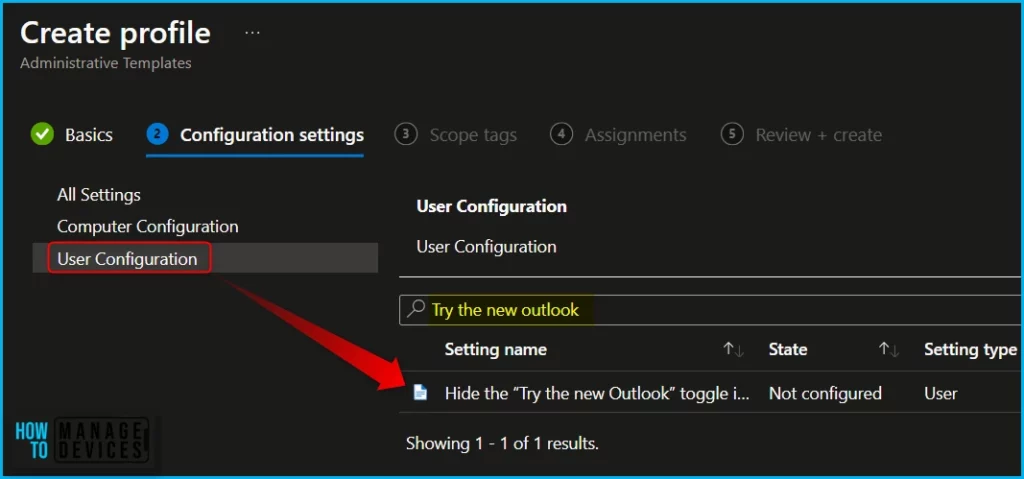Click the Setting type column header
Image resolution: width=1024 pixels, height=479 pixels.
coord(970,350)
